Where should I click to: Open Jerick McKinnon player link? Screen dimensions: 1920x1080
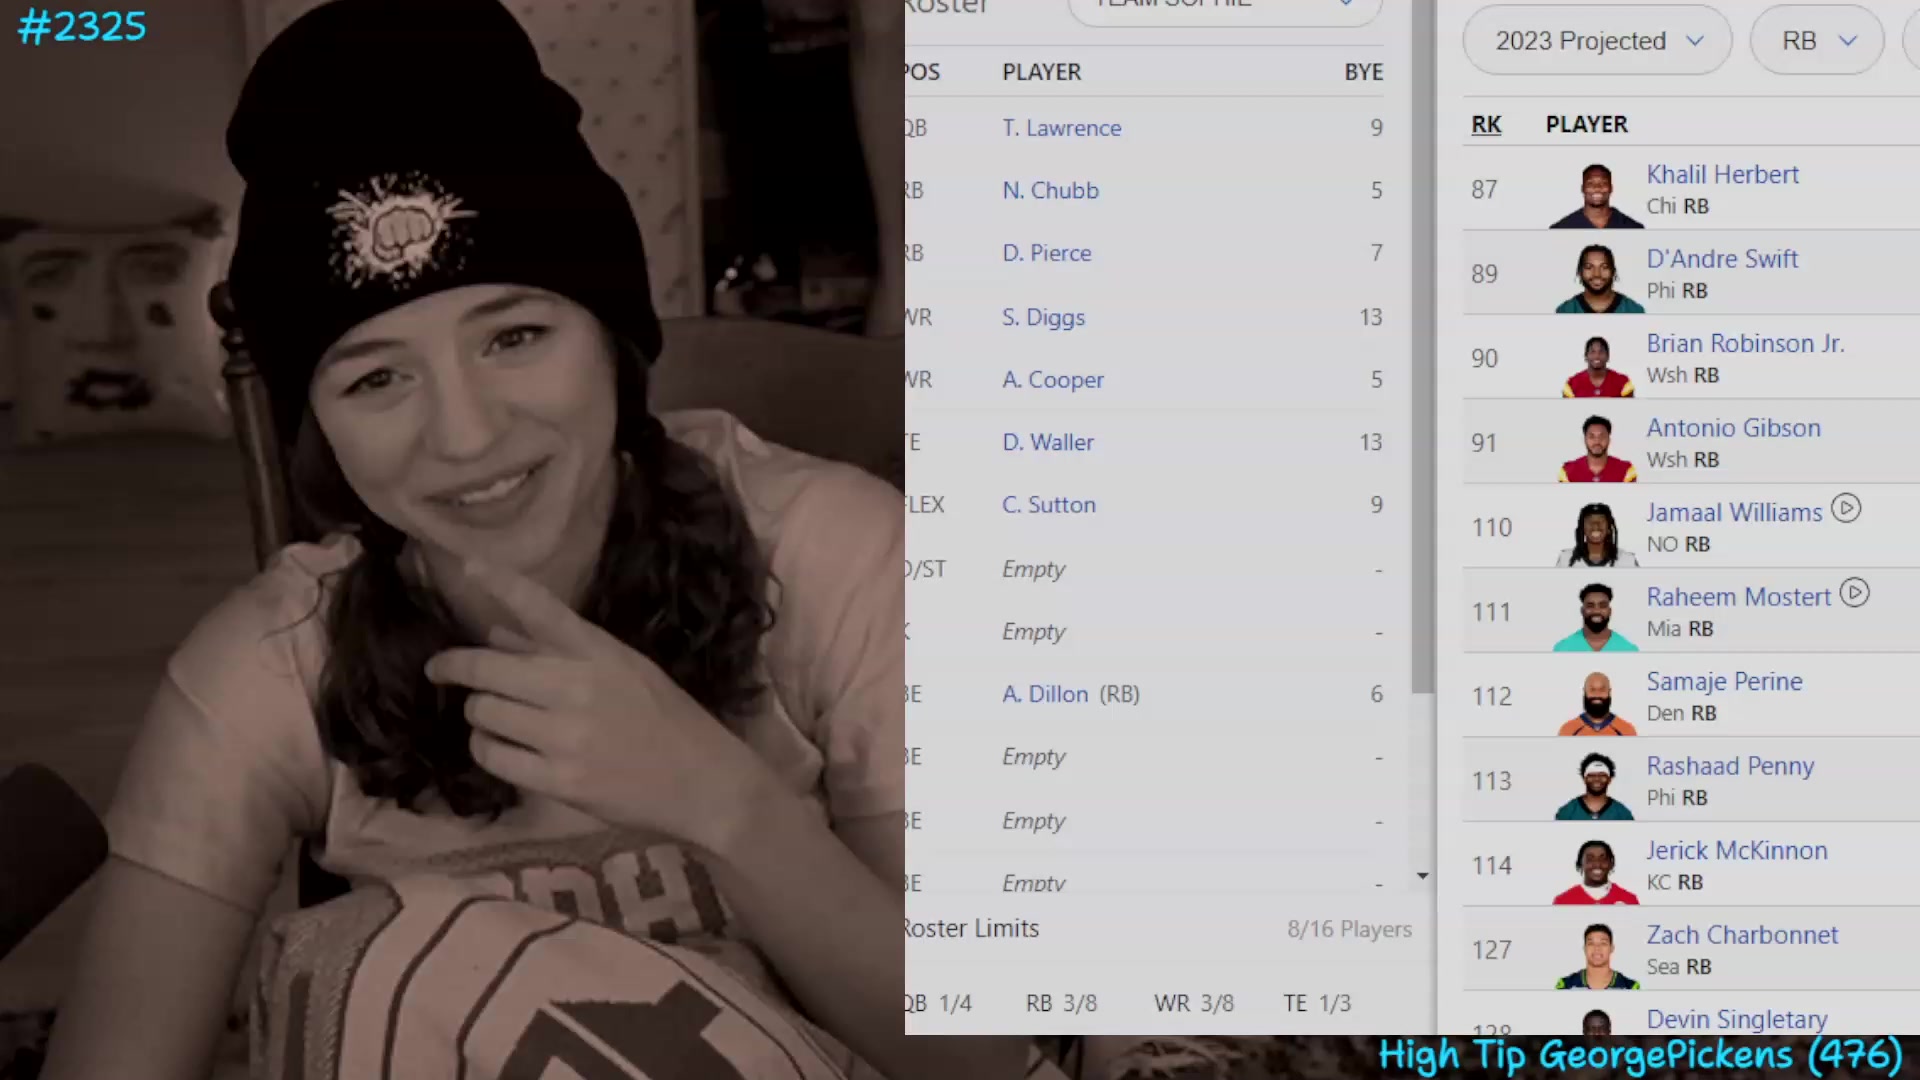click(x=1737, y=851)
